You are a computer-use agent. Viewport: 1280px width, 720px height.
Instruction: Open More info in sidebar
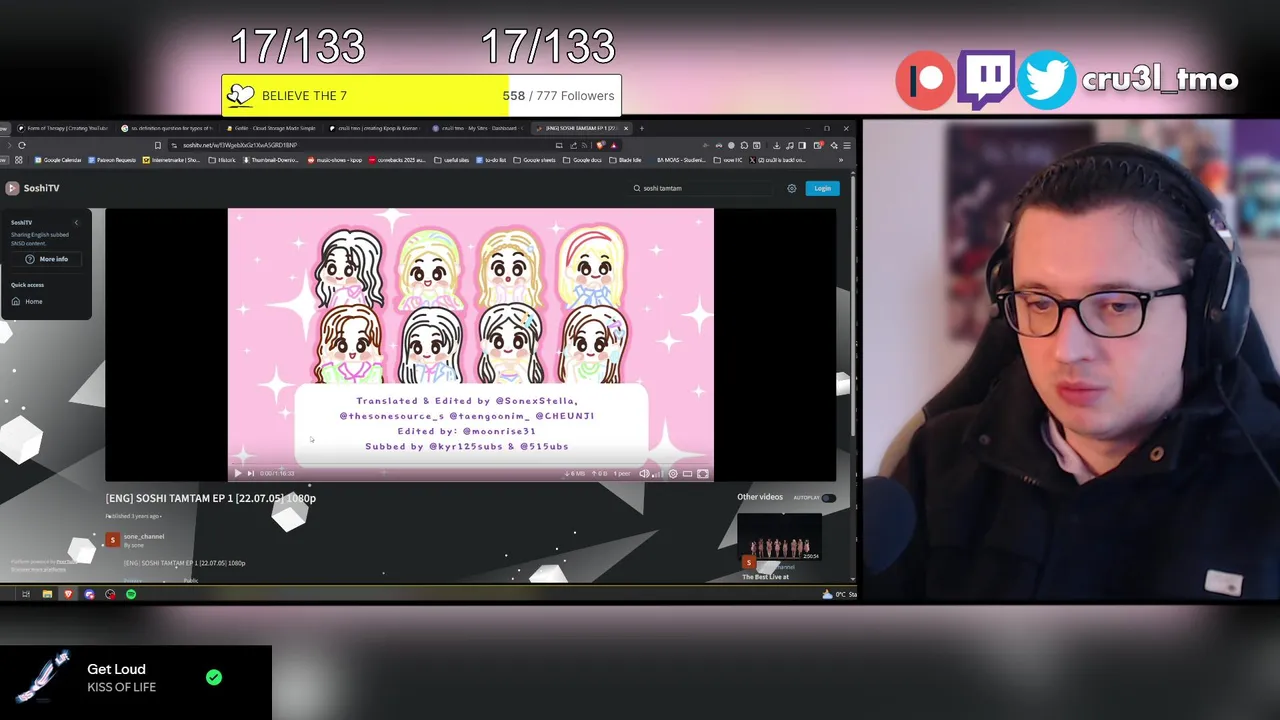[x=46, y=259]
